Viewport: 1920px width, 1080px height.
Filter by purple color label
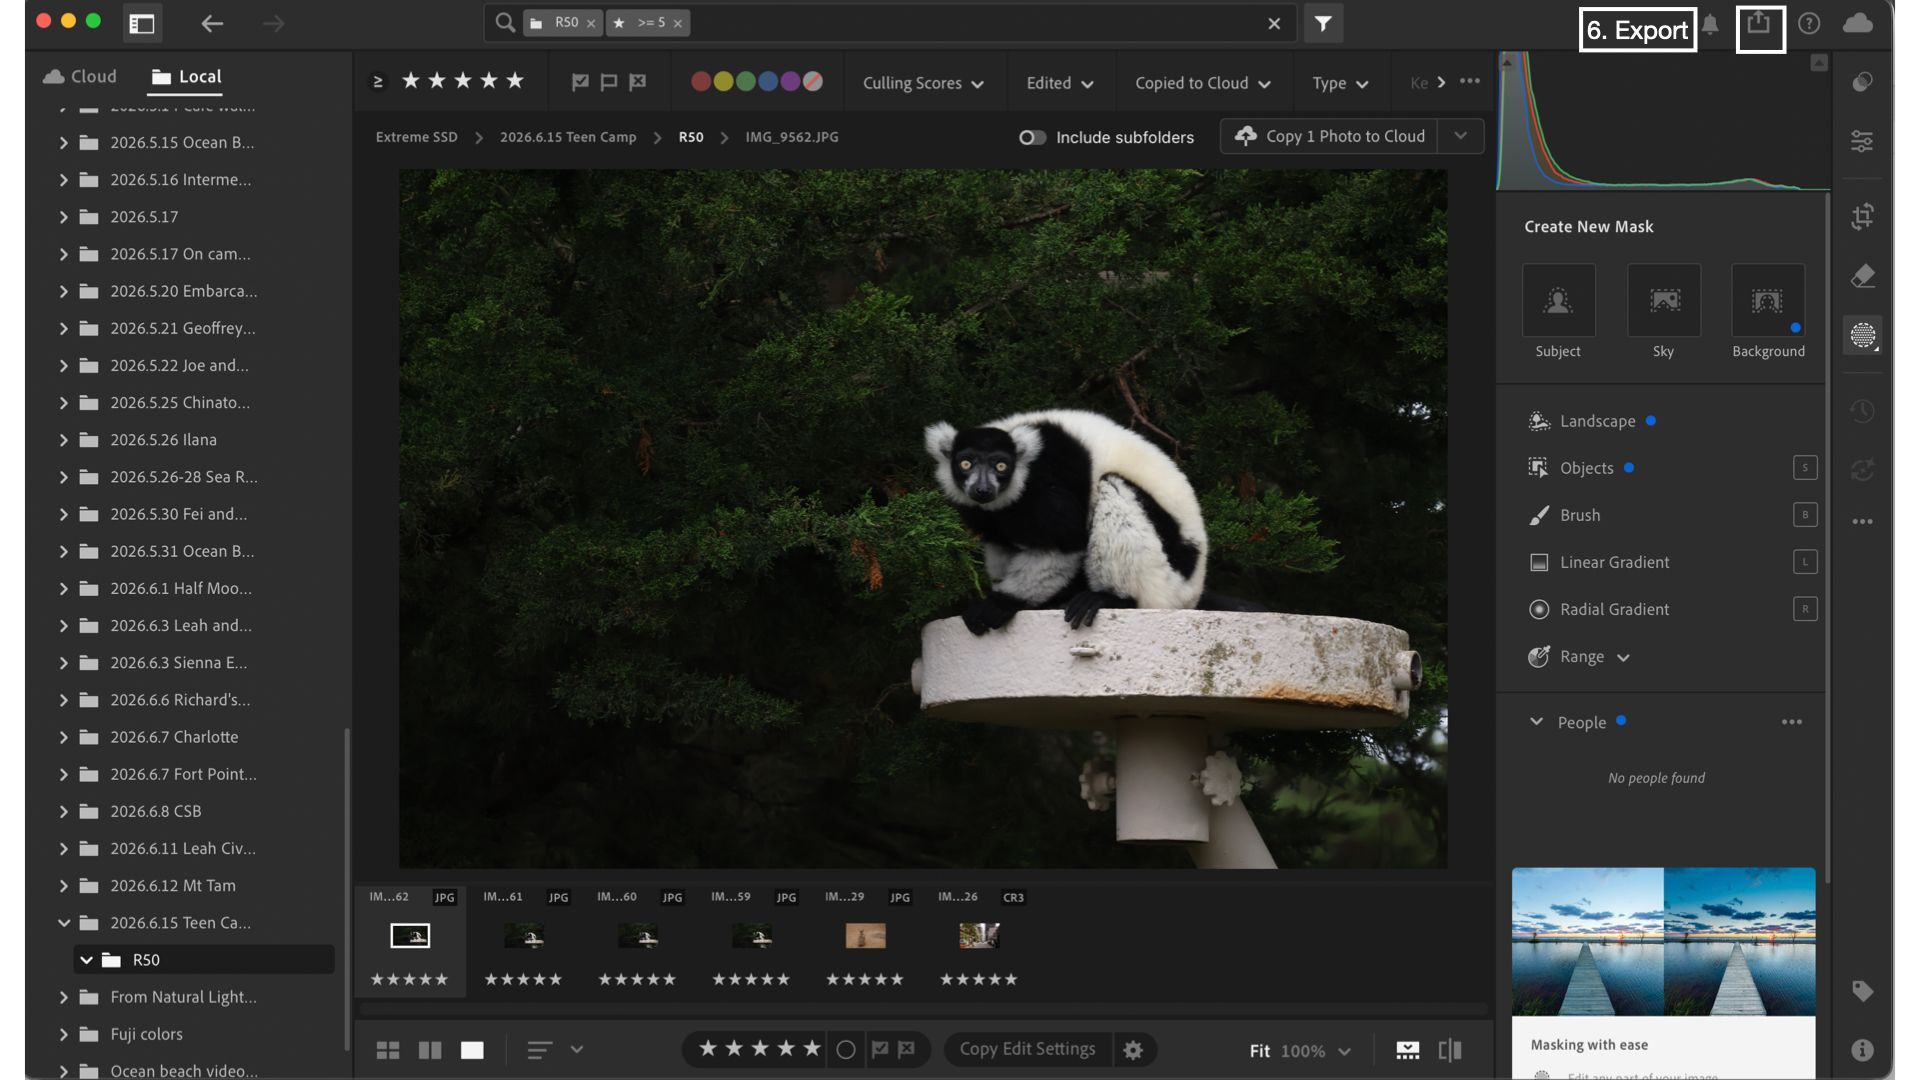click(790, 82)
